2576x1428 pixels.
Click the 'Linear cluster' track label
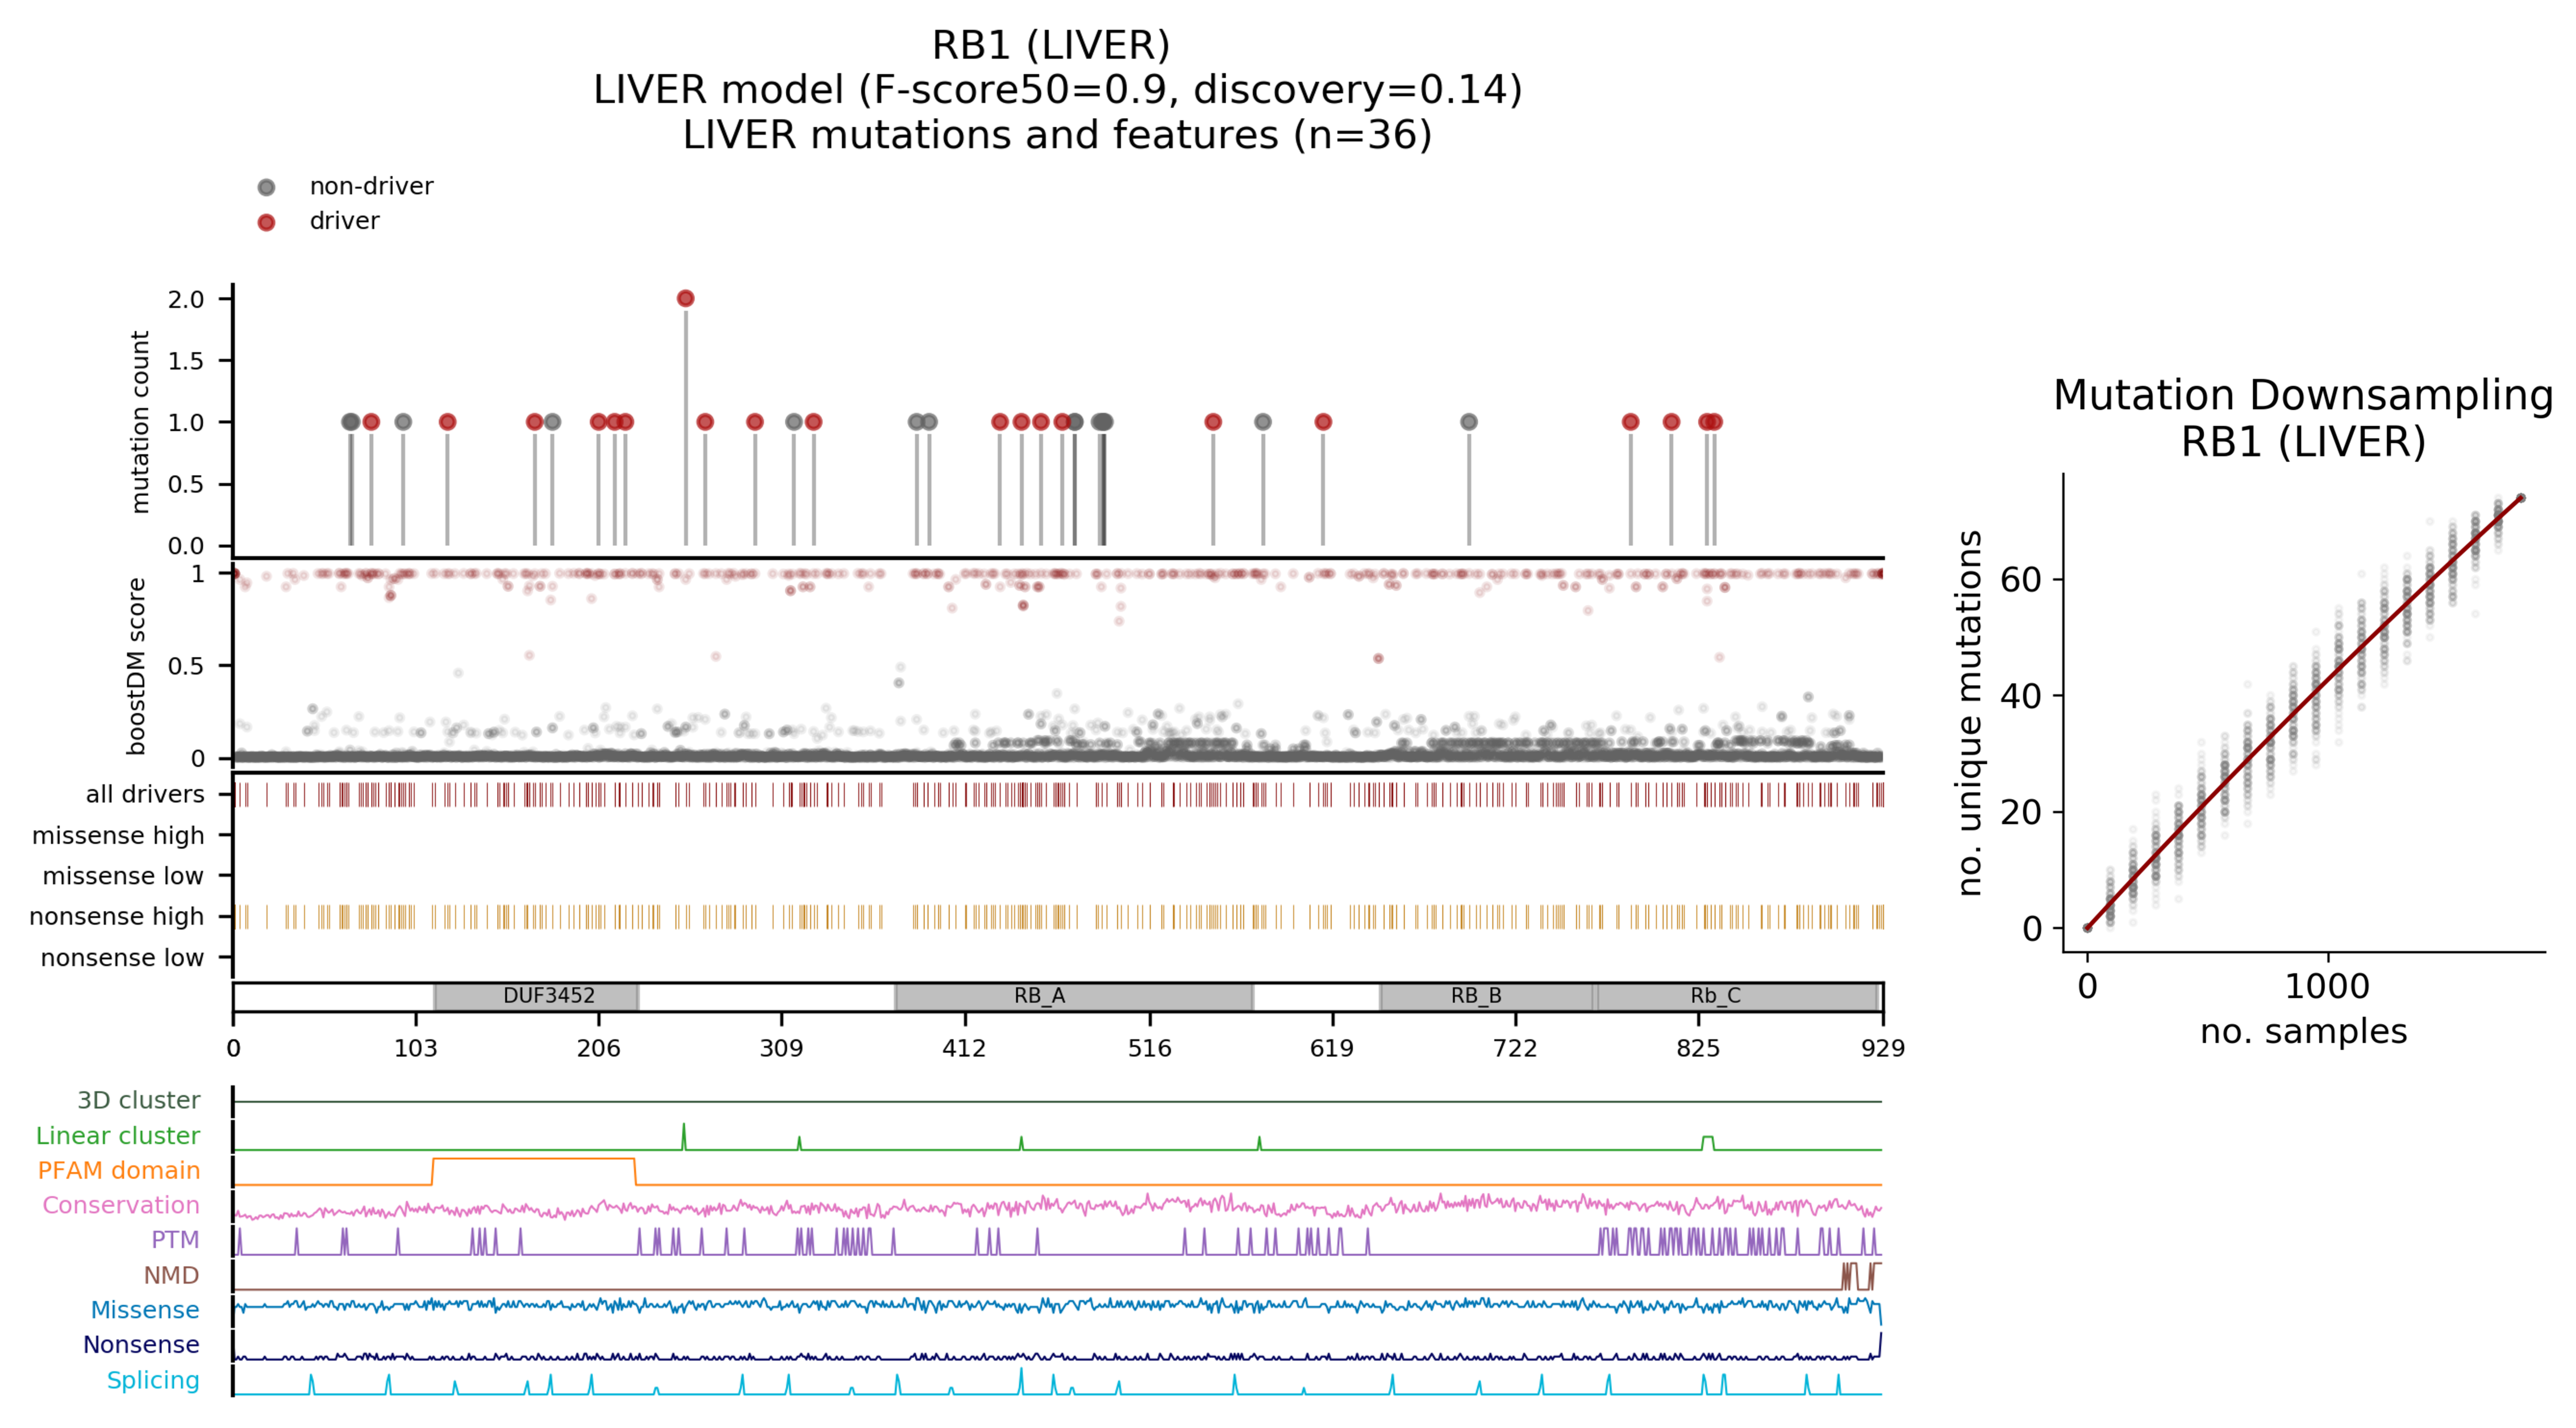pos(118,1136)
